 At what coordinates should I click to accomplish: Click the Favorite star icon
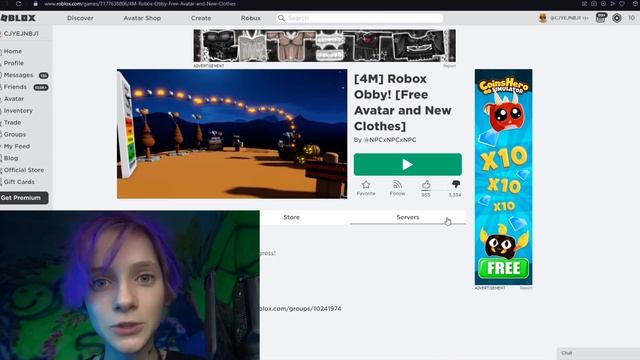click(x=366, y=185)
